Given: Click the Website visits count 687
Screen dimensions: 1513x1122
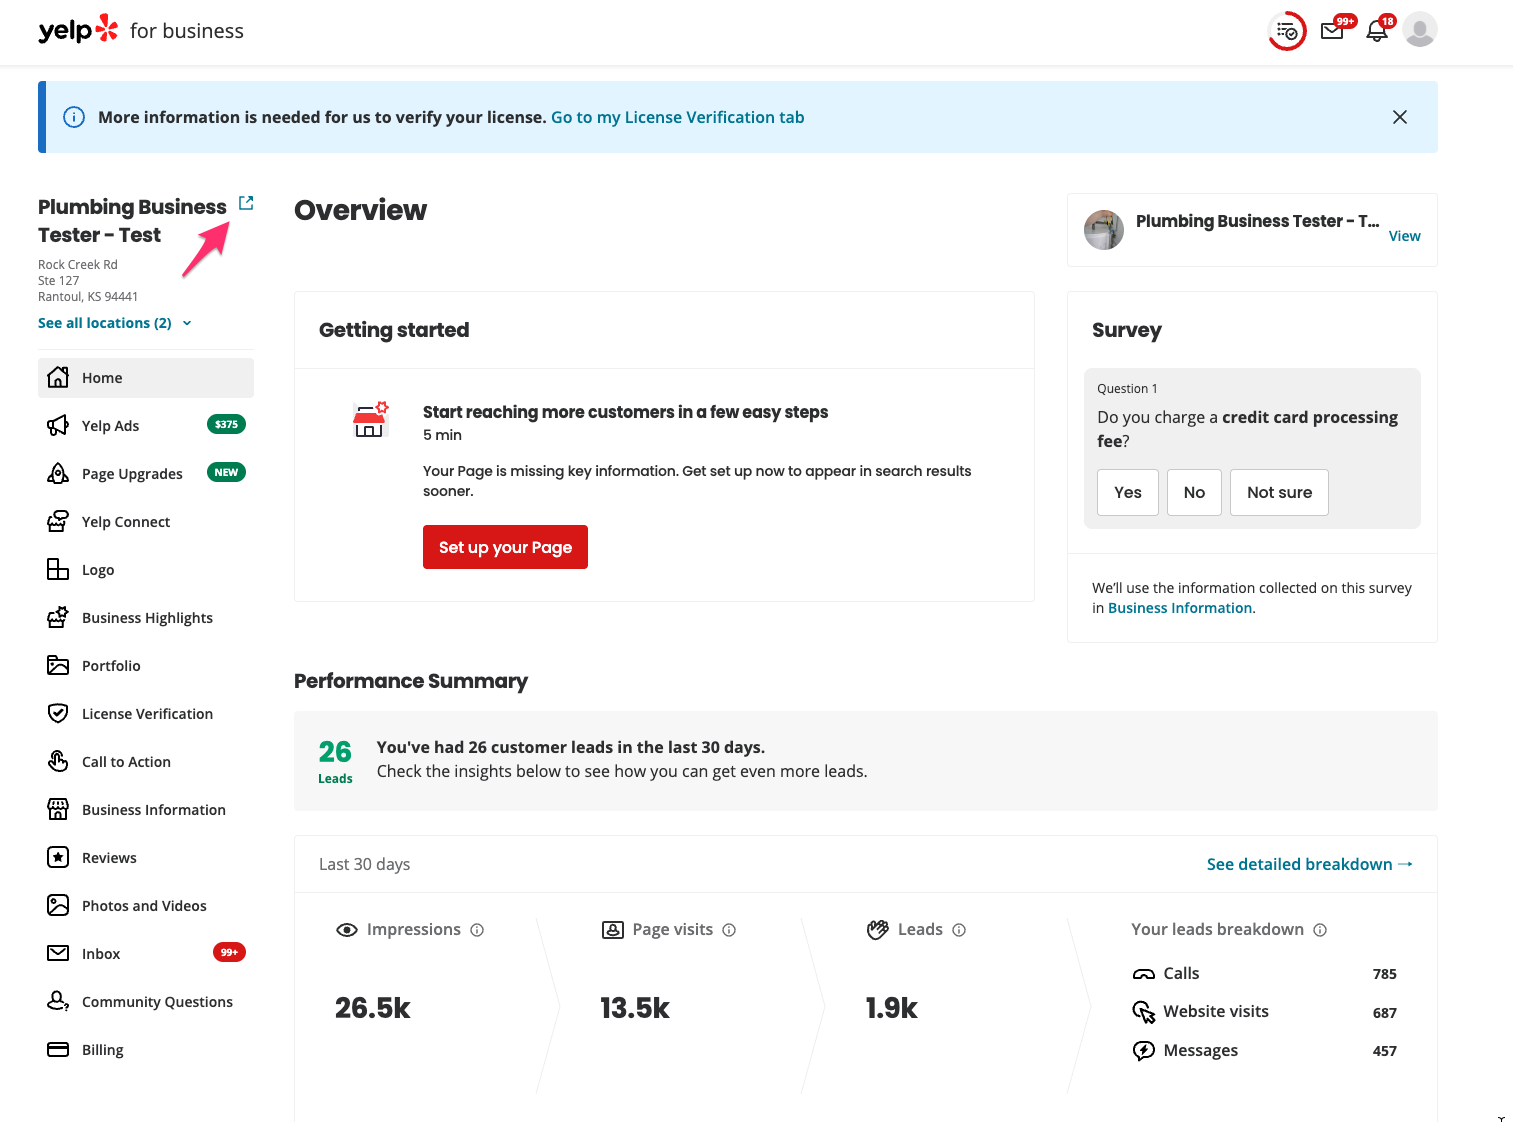Looking at the screenshot, I should [x=1385, y=1013].
